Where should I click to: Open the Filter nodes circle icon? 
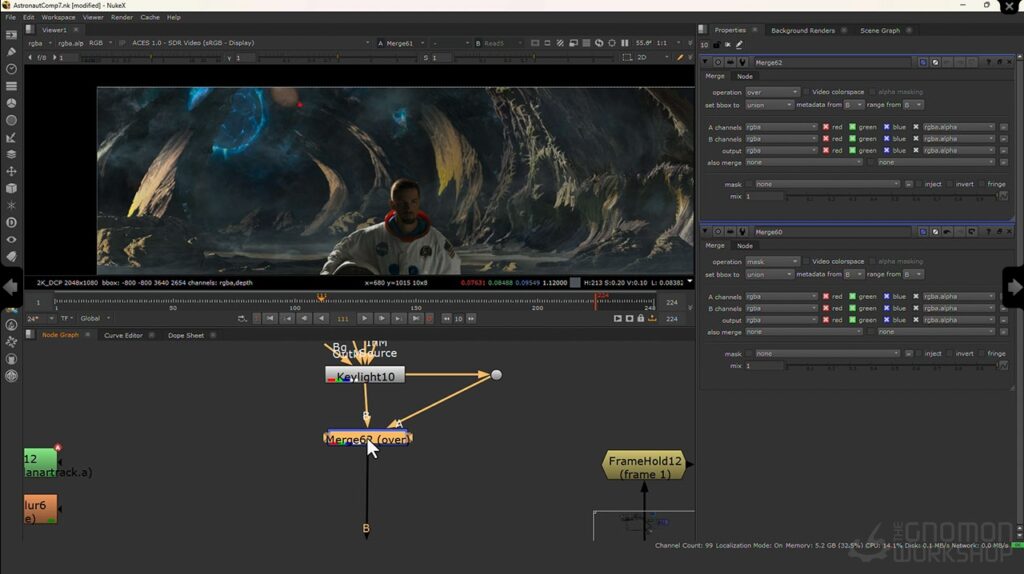click(11, 120)
